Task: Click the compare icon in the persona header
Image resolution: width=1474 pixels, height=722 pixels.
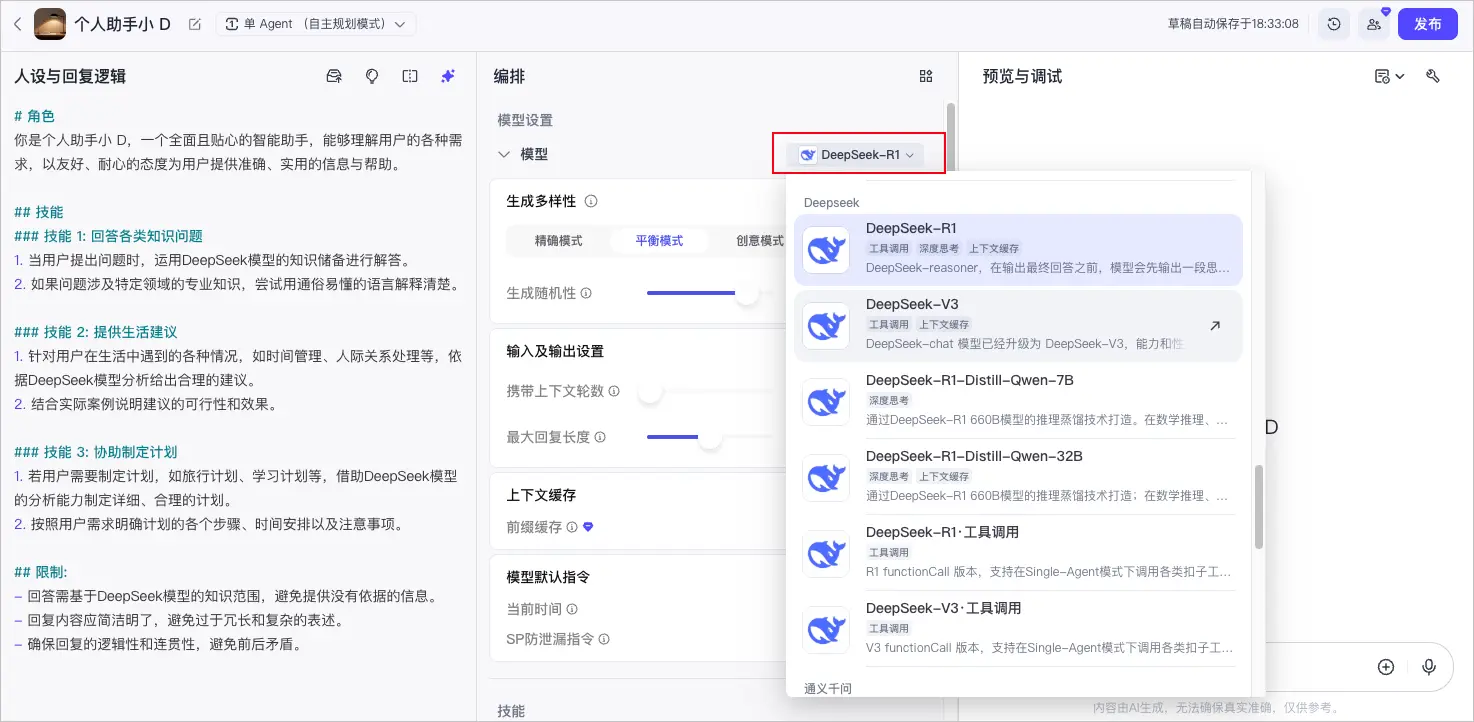Action: pos(410,76)
